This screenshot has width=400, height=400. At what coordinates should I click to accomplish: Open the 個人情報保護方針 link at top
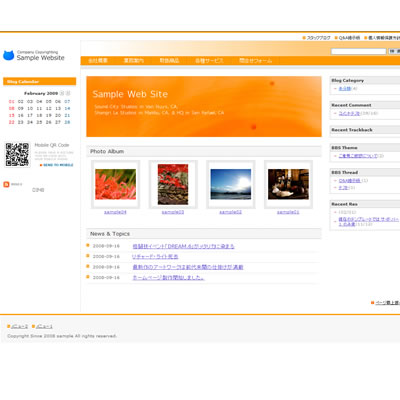click(x=384, y=38)
